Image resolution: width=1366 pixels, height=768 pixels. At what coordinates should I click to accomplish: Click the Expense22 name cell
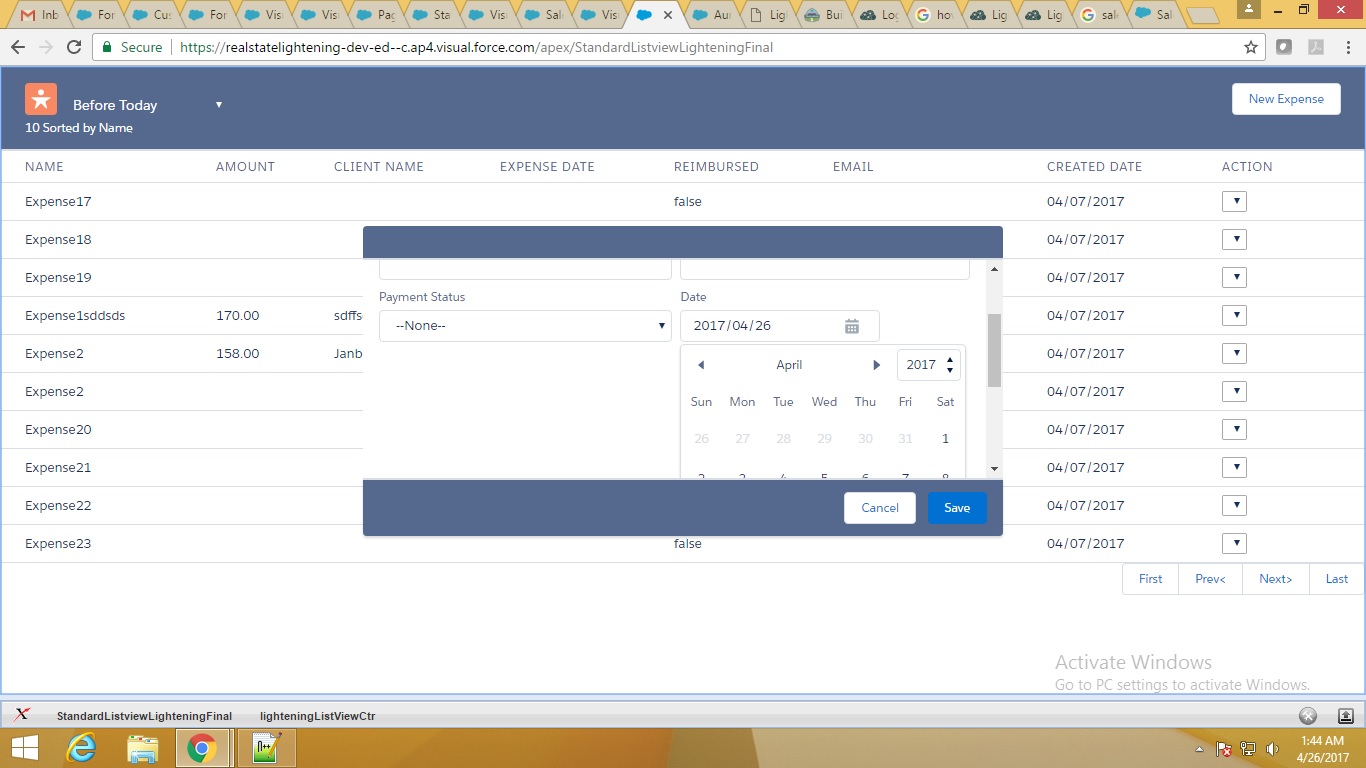pyautogui.click(x=58, y=506)
